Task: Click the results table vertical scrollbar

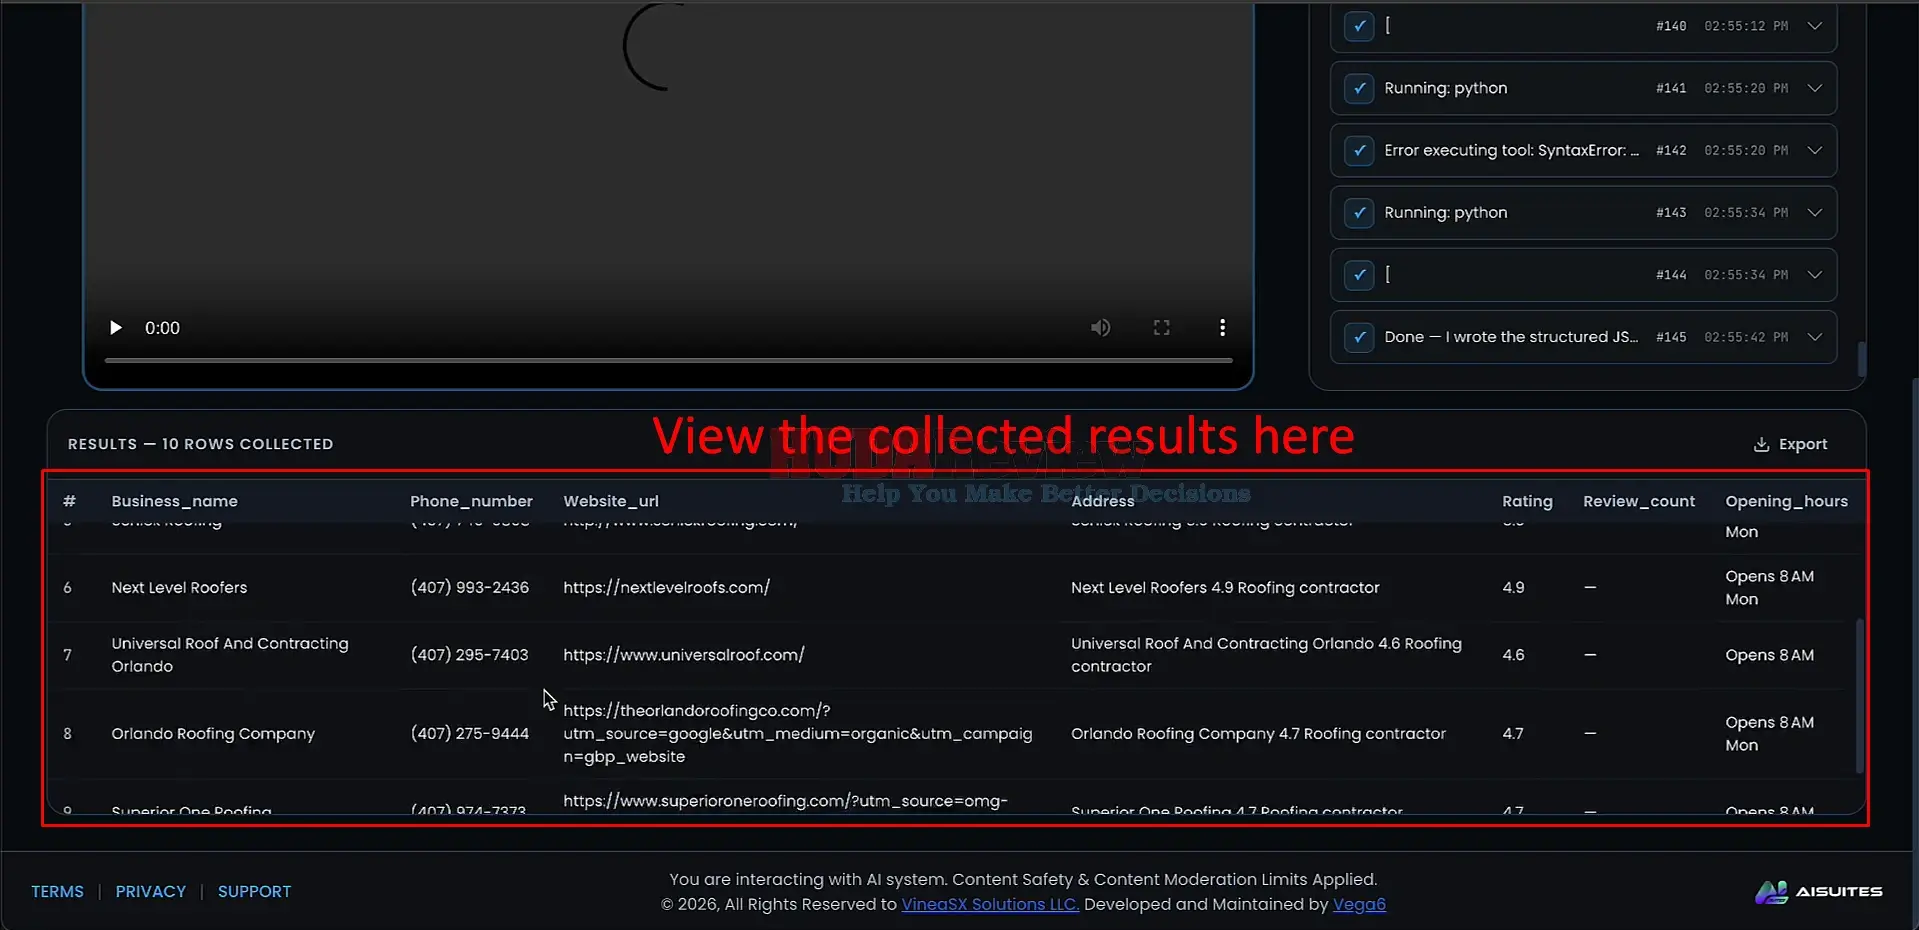Action: point(1859,696)
